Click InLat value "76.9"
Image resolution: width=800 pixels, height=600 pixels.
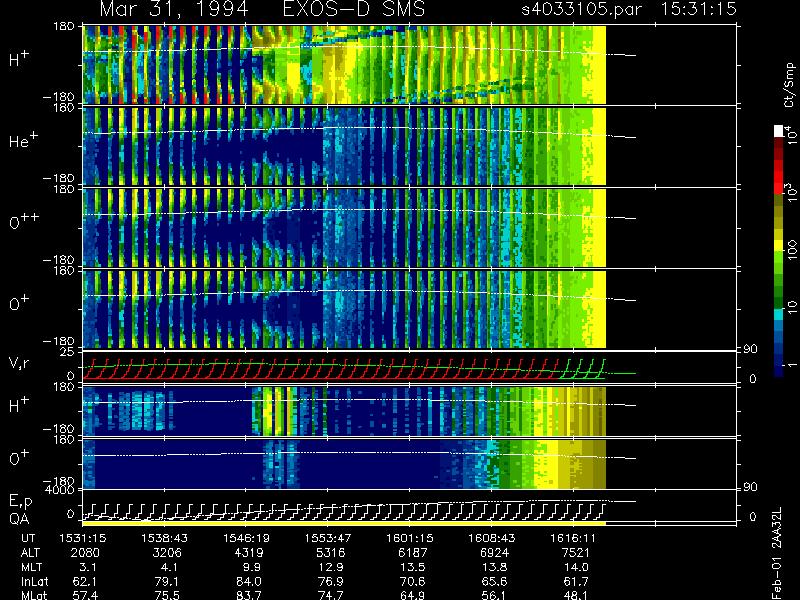[331, 582]
